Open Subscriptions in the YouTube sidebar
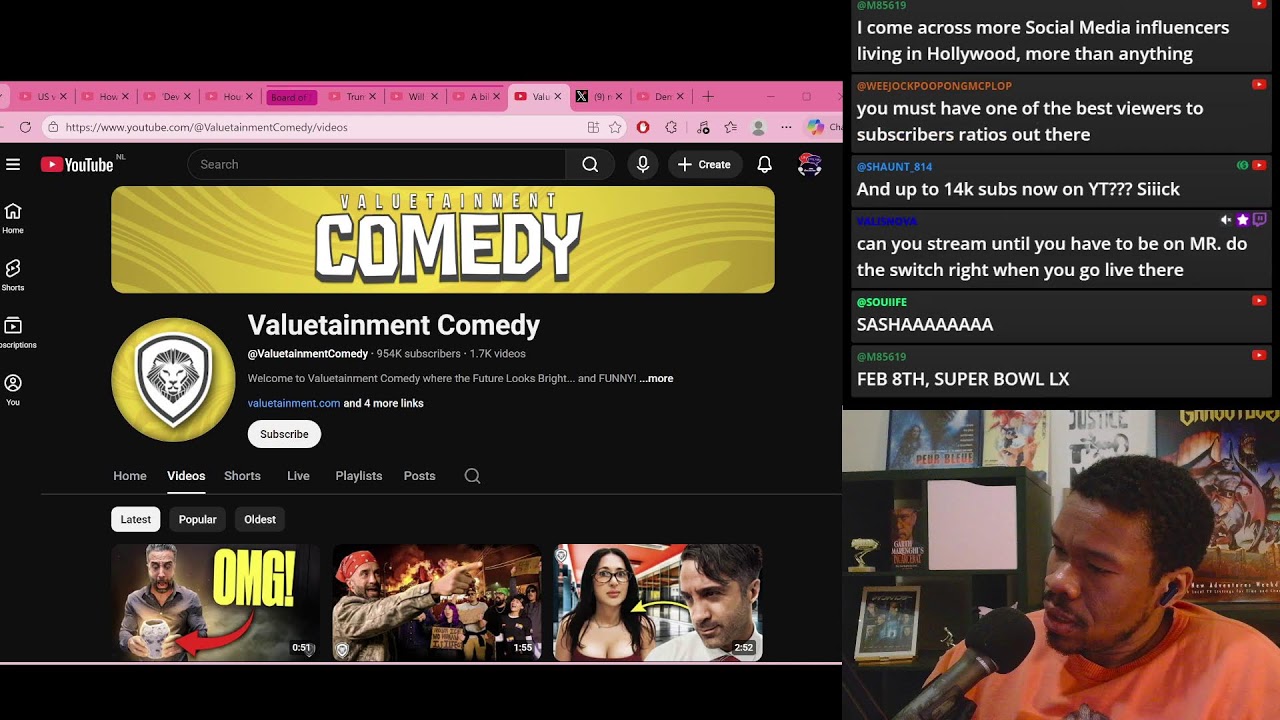1280x720 pixels. 15,333
